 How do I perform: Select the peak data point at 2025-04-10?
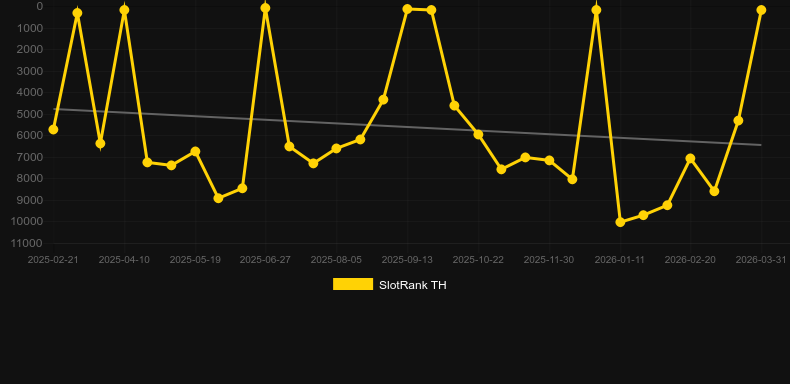coord(124,10)
